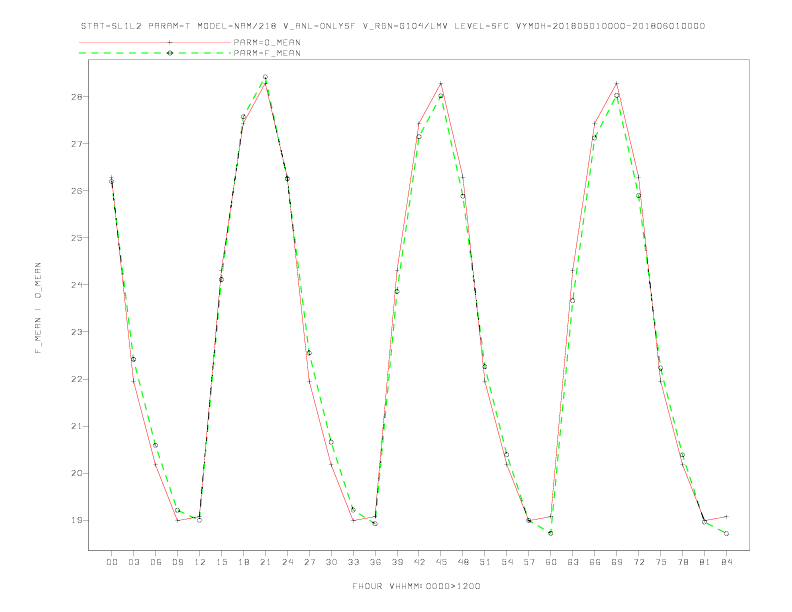Click y-axis tick label 27
This screenshot has height=612, width=792.
(77, 143)
